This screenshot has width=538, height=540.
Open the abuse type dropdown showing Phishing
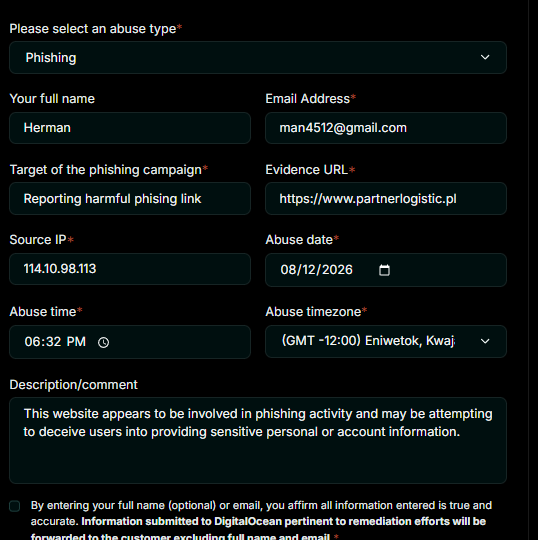tap(258, 58)
